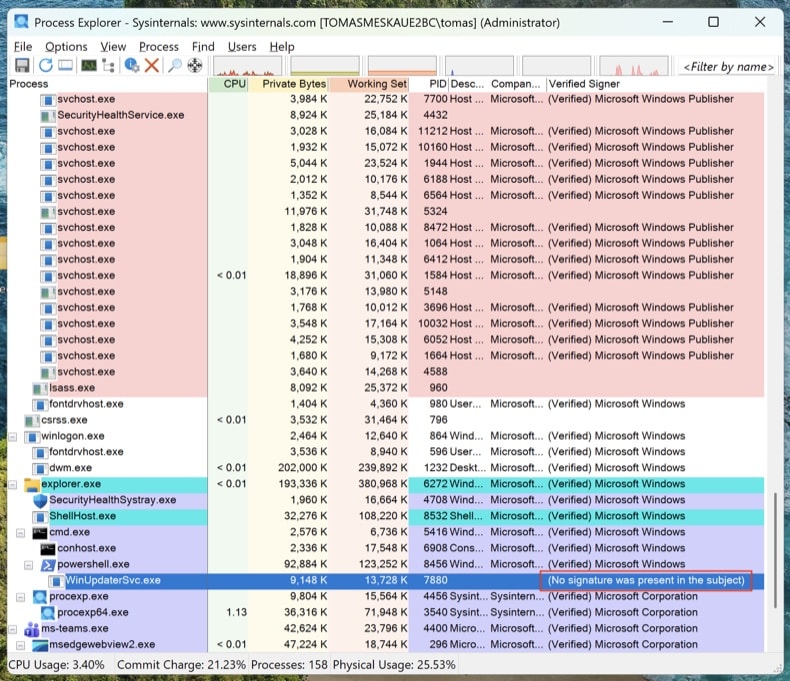
Task: Click the msedgewebview2.exe process icon
Action: [40, 645]
